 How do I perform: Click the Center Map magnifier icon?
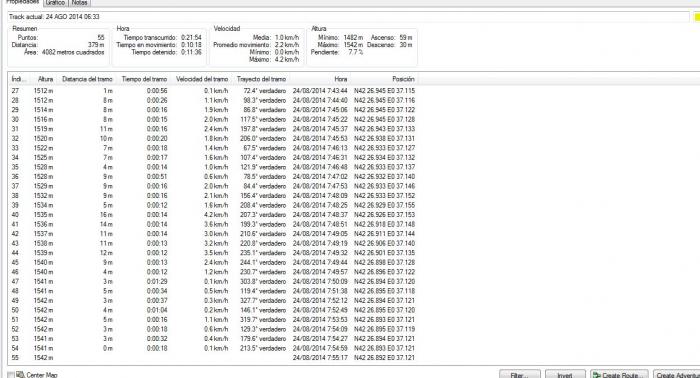(x=20, y=375)
